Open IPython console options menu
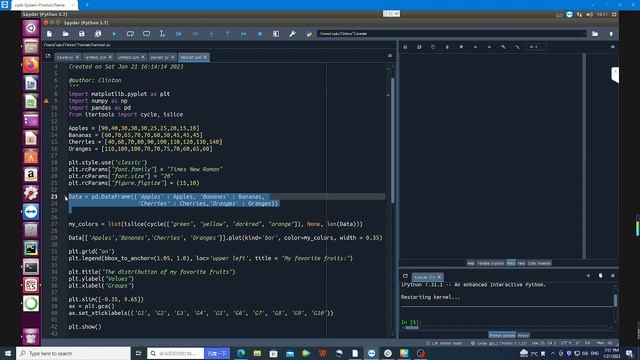This screenshot has height=360, width=640. click(x=613, y=276)
